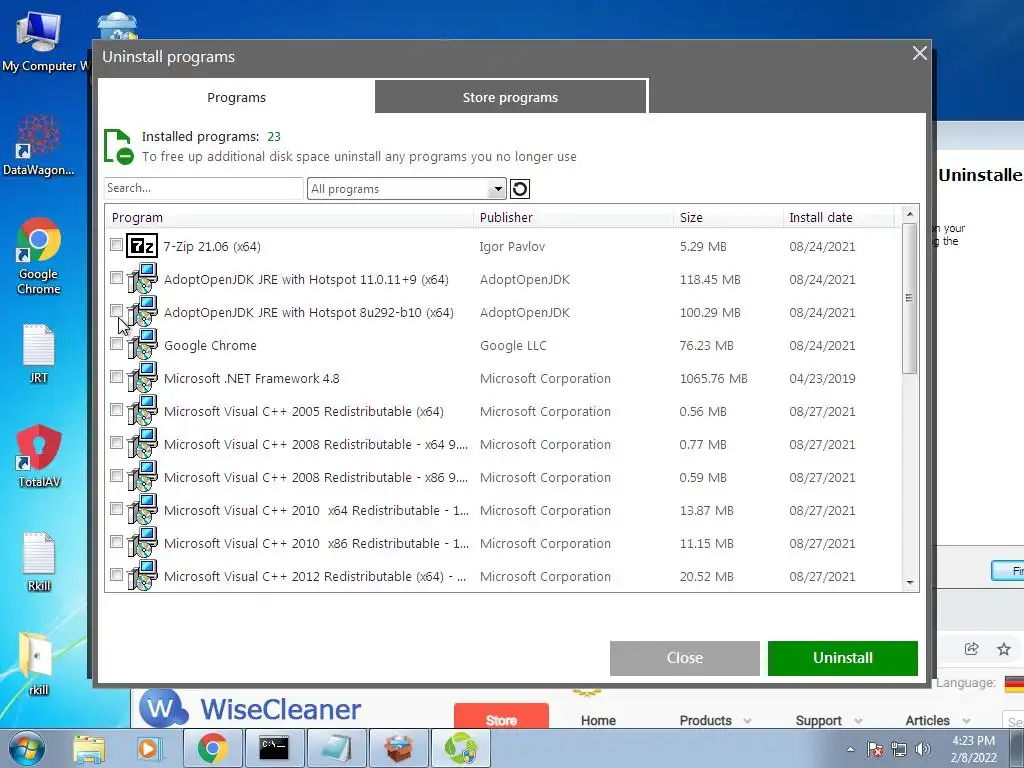Screen dimensions: 1024x768
Task: Select the Rkill text file icon
Action: tap(39, 562)
